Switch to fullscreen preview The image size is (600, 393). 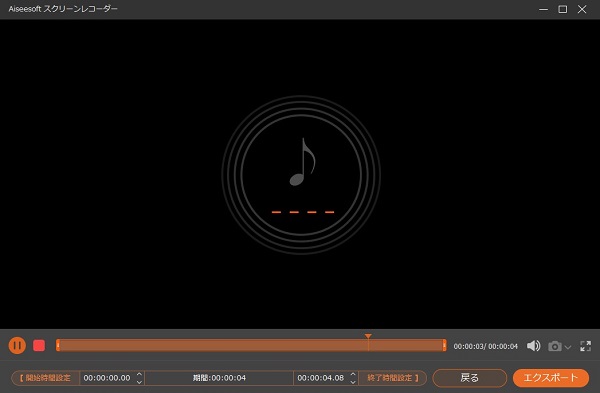[585, 346]
